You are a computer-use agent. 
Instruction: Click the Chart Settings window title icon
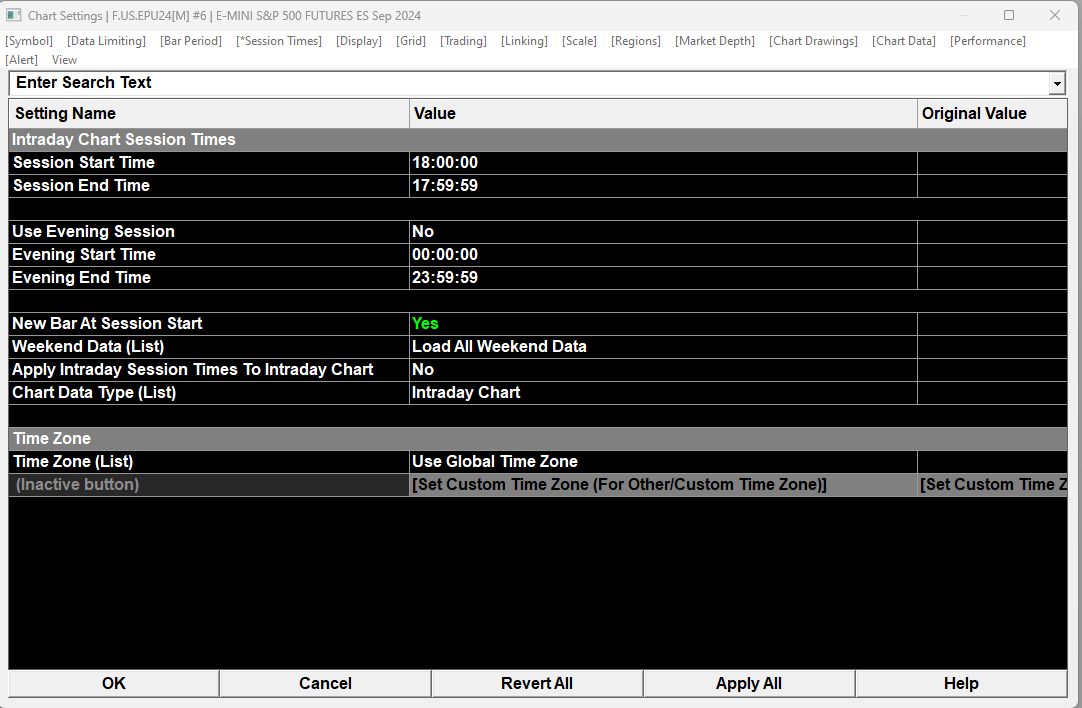point(14,15)
